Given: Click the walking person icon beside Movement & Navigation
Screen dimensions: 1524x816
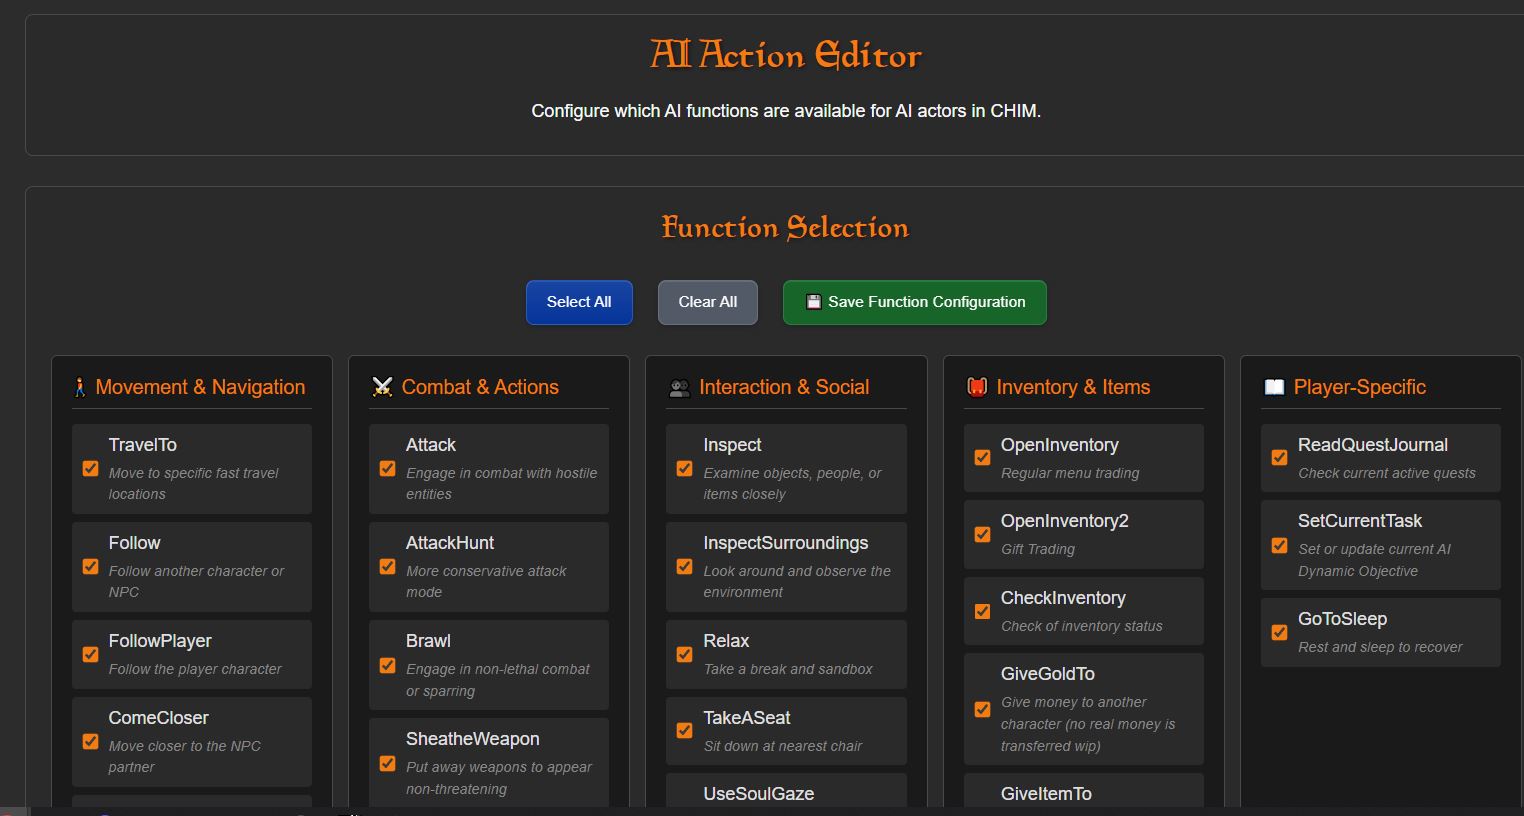Looking at the screenshot, I should [80, 387].
